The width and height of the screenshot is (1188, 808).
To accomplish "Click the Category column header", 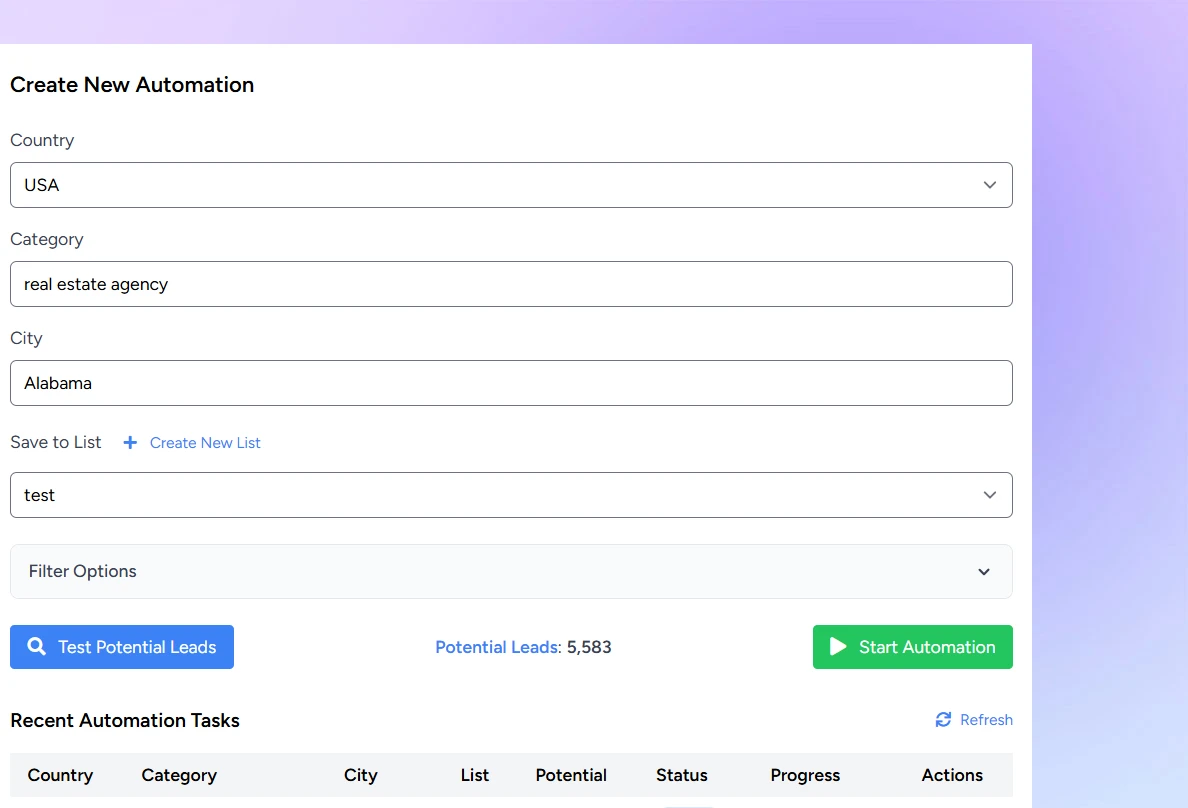I will coord(179,775).
